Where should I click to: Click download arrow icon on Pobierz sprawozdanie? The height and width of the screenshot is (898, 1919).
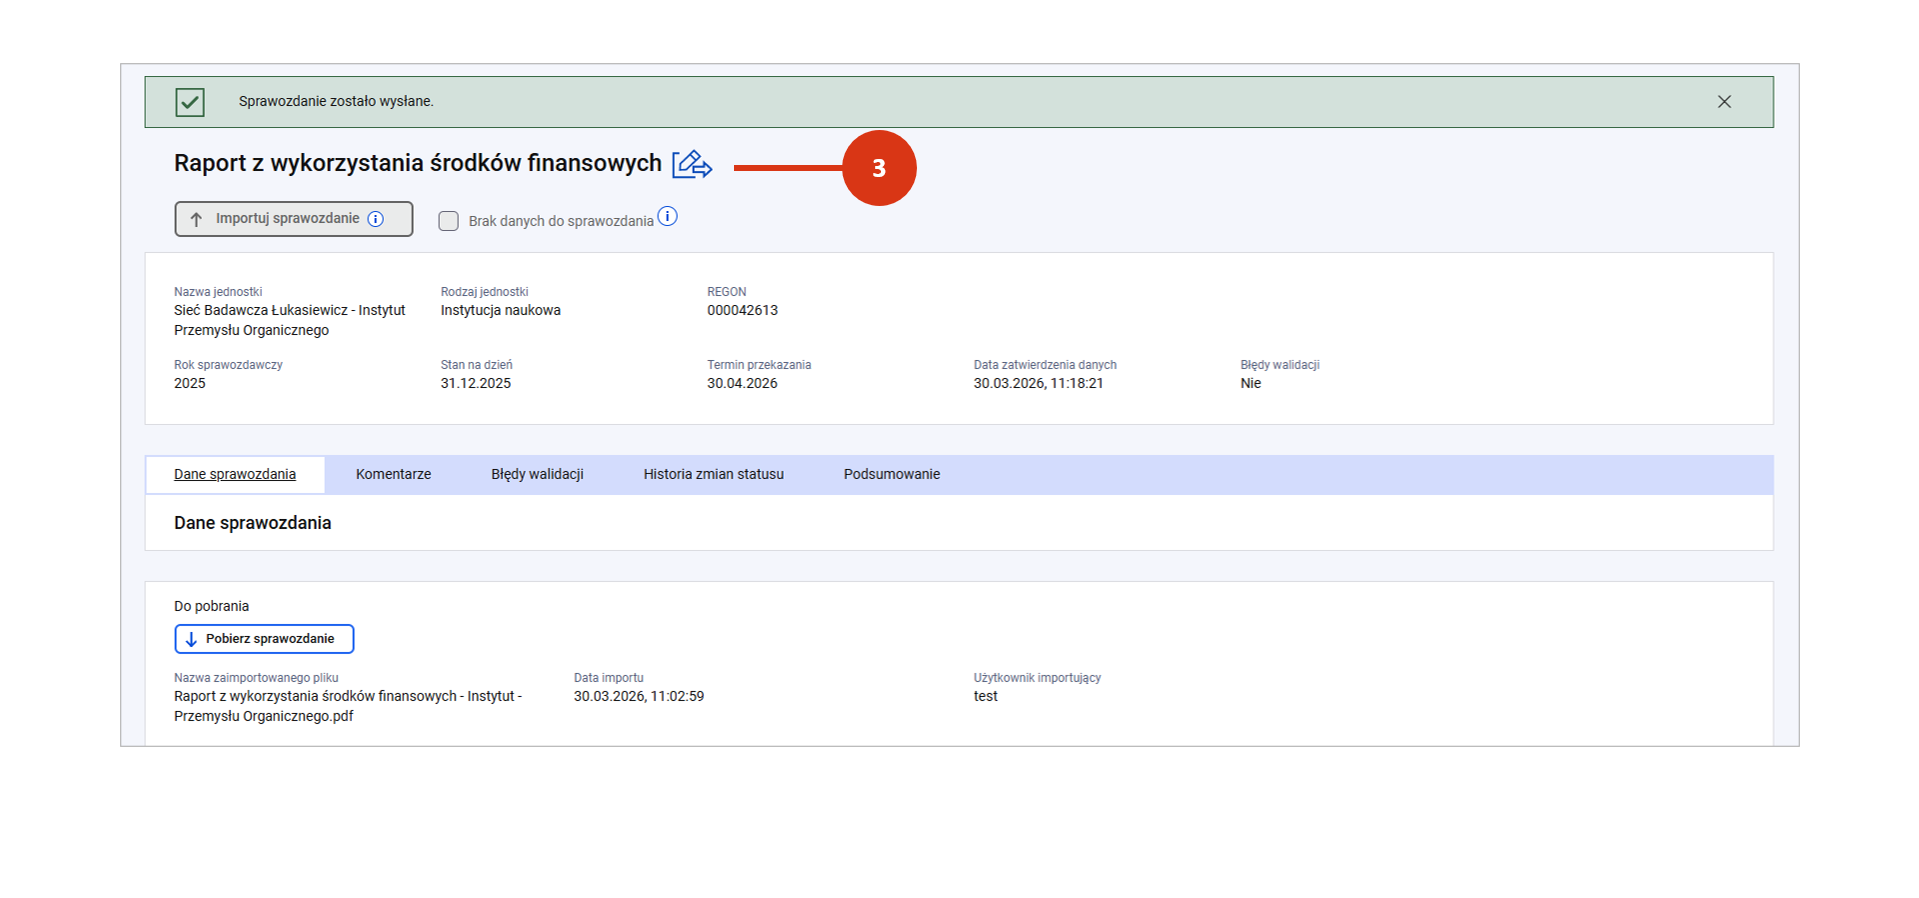191,639
